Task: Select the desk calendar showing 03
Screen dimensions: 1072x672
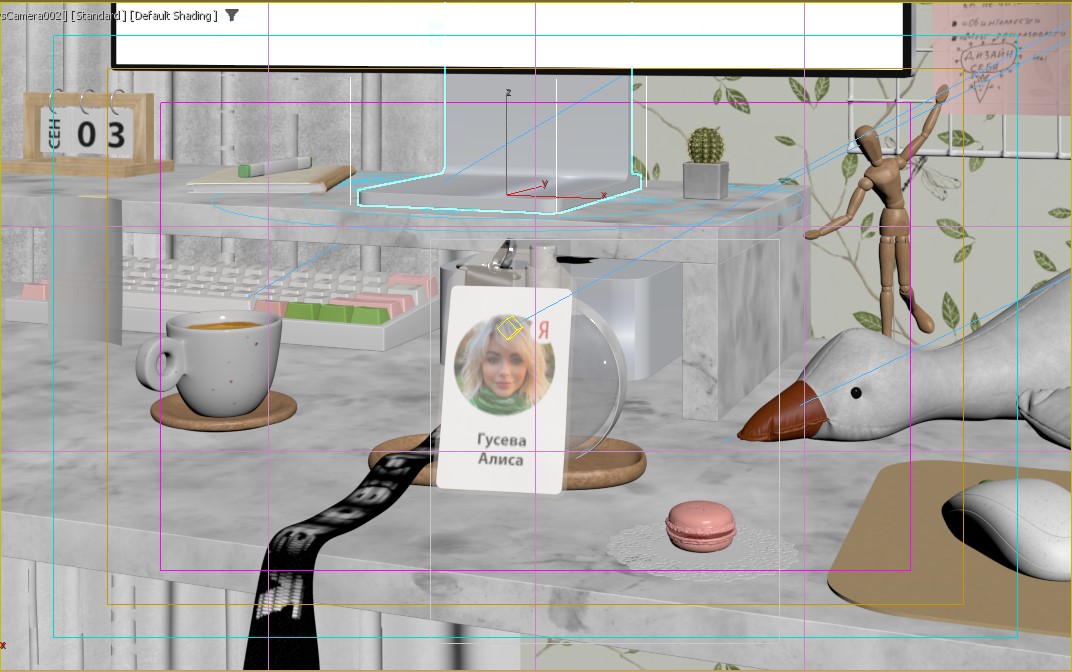Action: click(88, 134)
